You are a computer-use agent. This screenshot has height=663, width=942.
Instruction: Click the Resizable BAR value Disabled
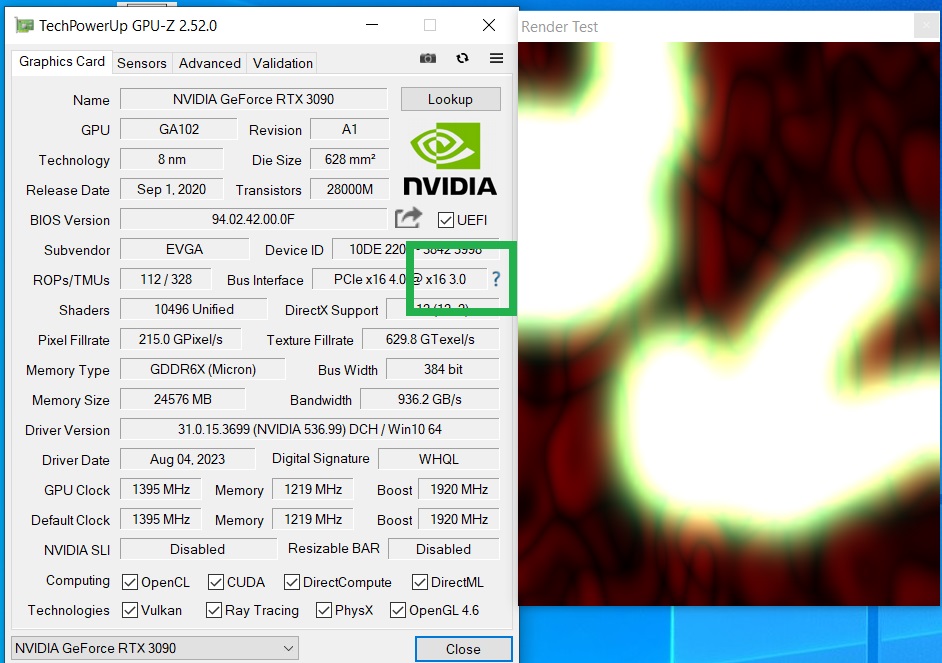[x=443, y=549]
